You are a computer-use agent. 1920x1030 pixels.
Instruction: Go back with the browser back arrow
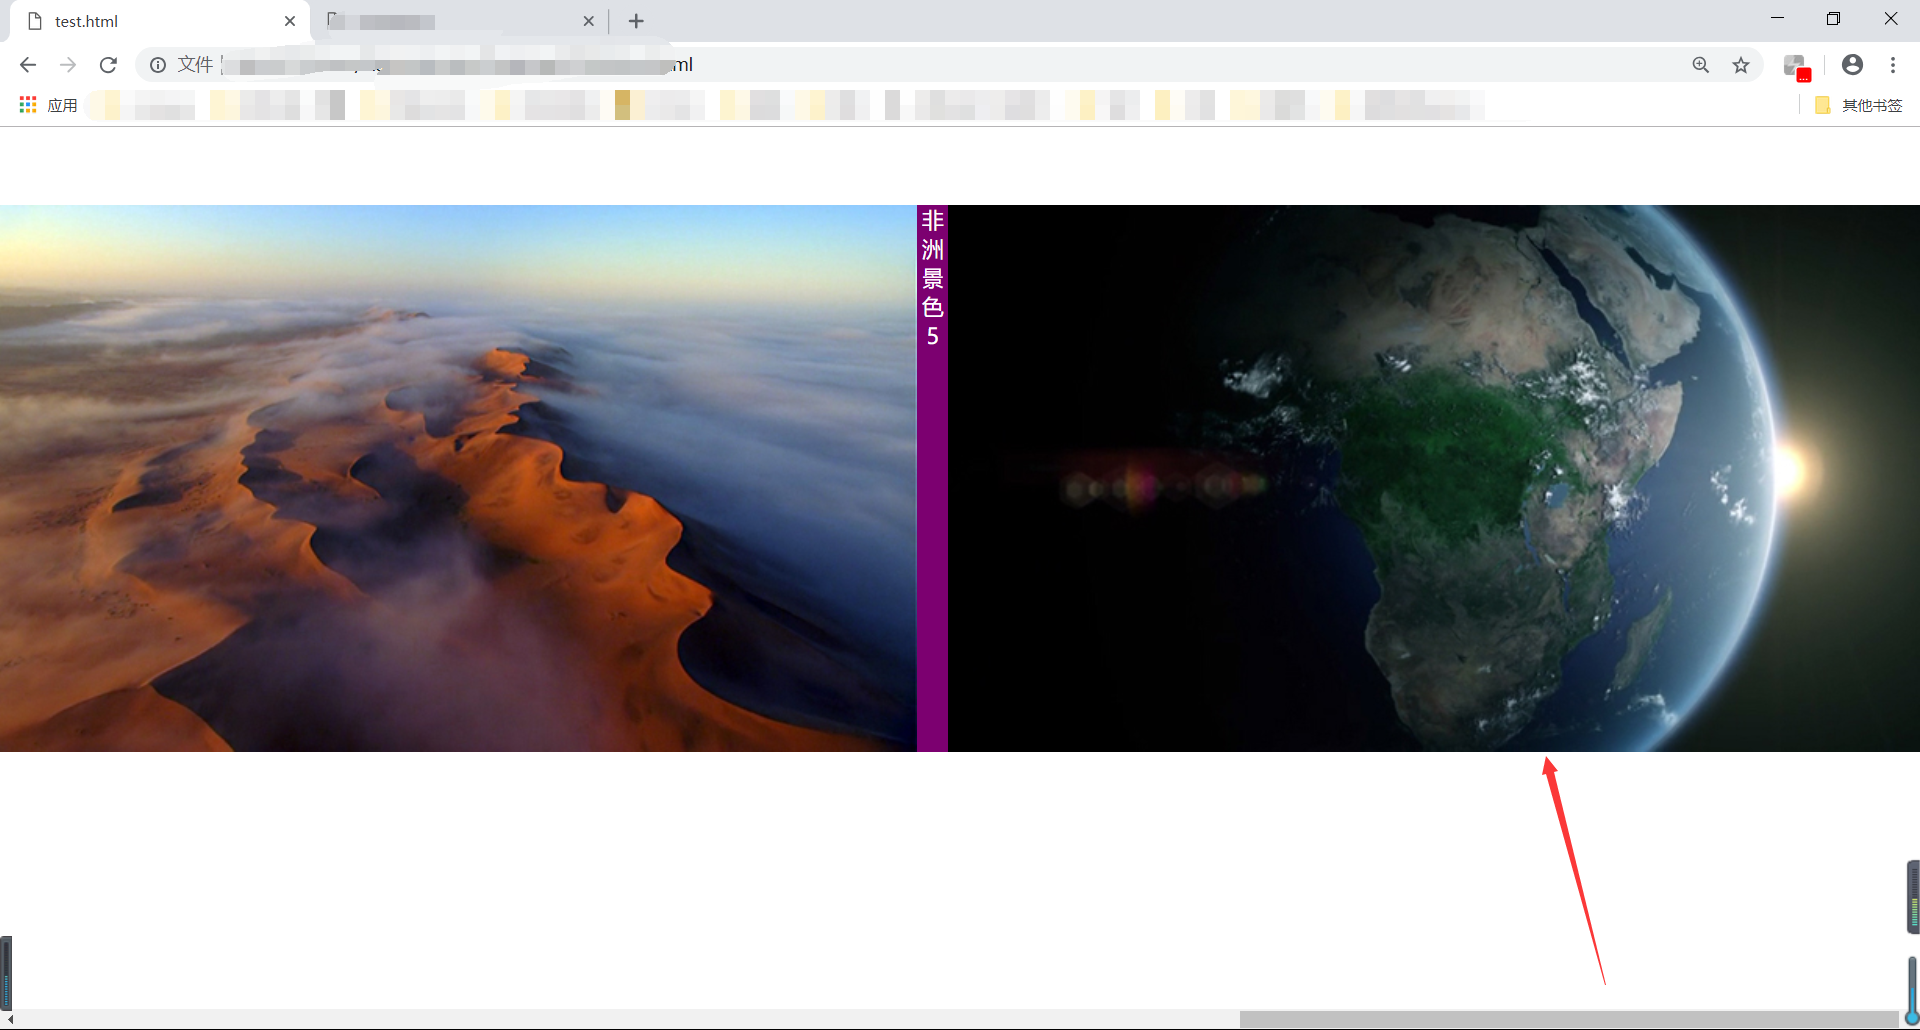tap(28, 65)
